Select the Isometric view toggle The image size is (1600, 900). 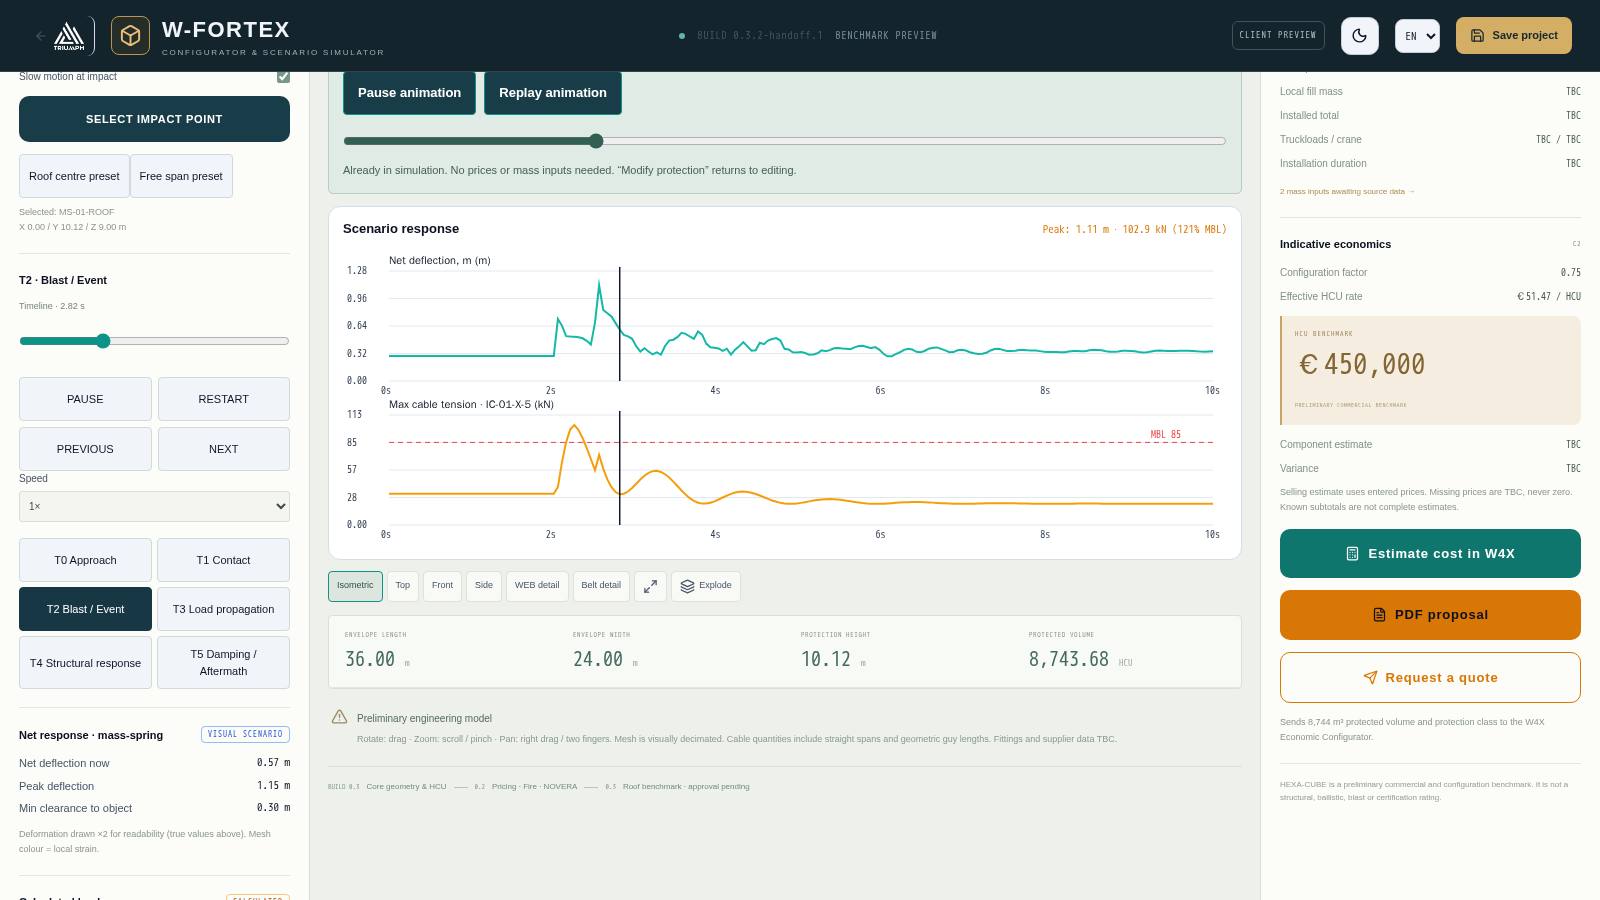point(355,586)
